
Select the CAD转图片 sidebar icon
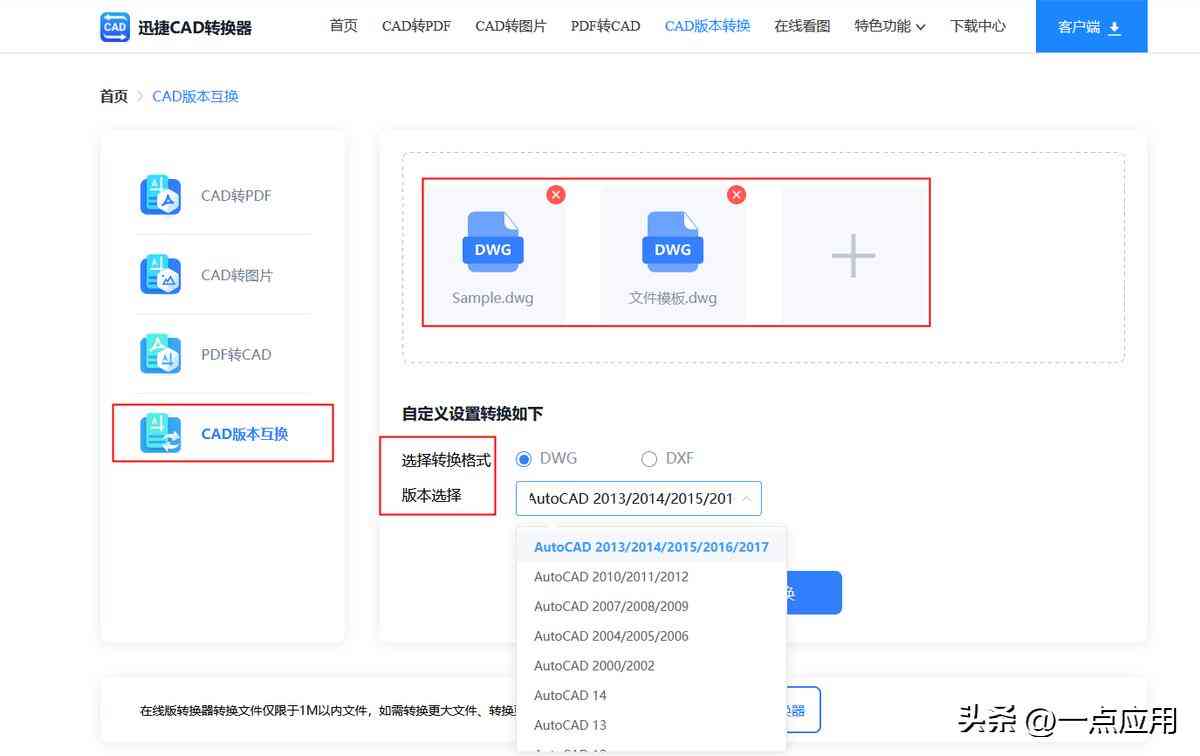160,274
